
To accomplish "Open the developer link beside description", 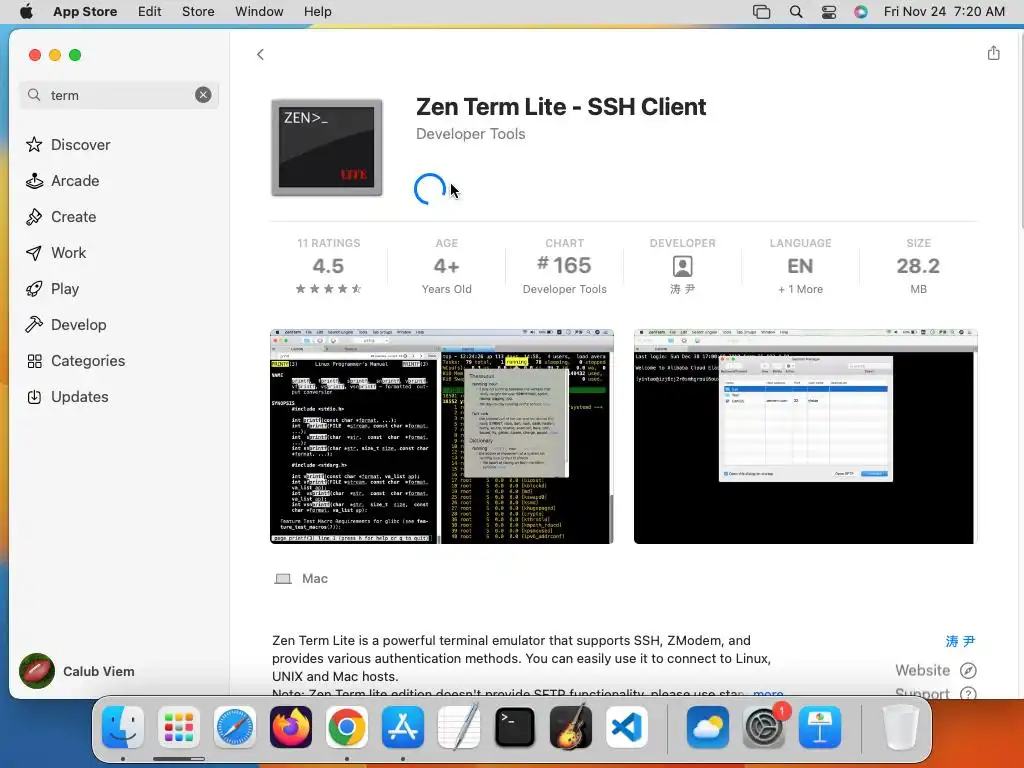I will [x=960, y=641].
